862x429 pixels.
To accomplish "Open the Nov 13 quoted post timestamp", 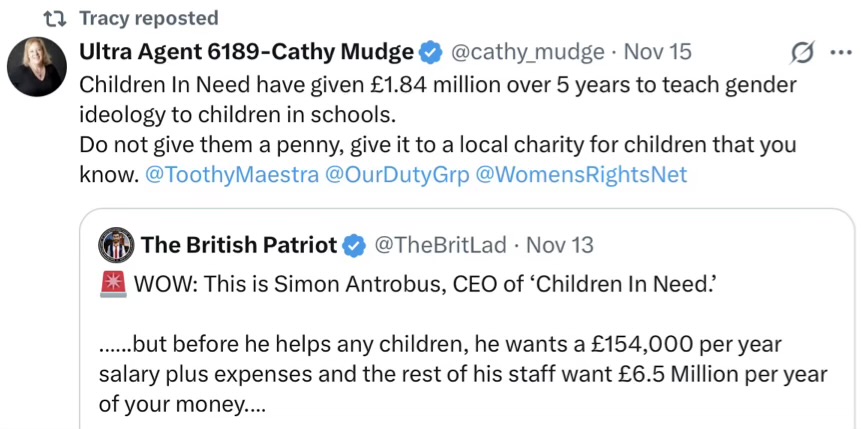I will (559, 244).
